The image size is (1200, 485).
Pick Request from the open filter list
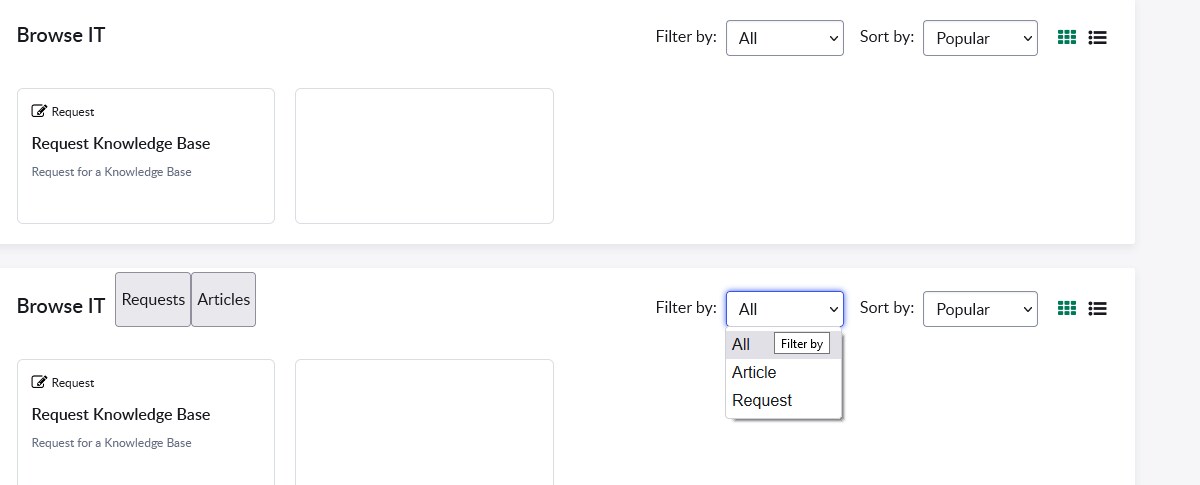coord(762,400)
